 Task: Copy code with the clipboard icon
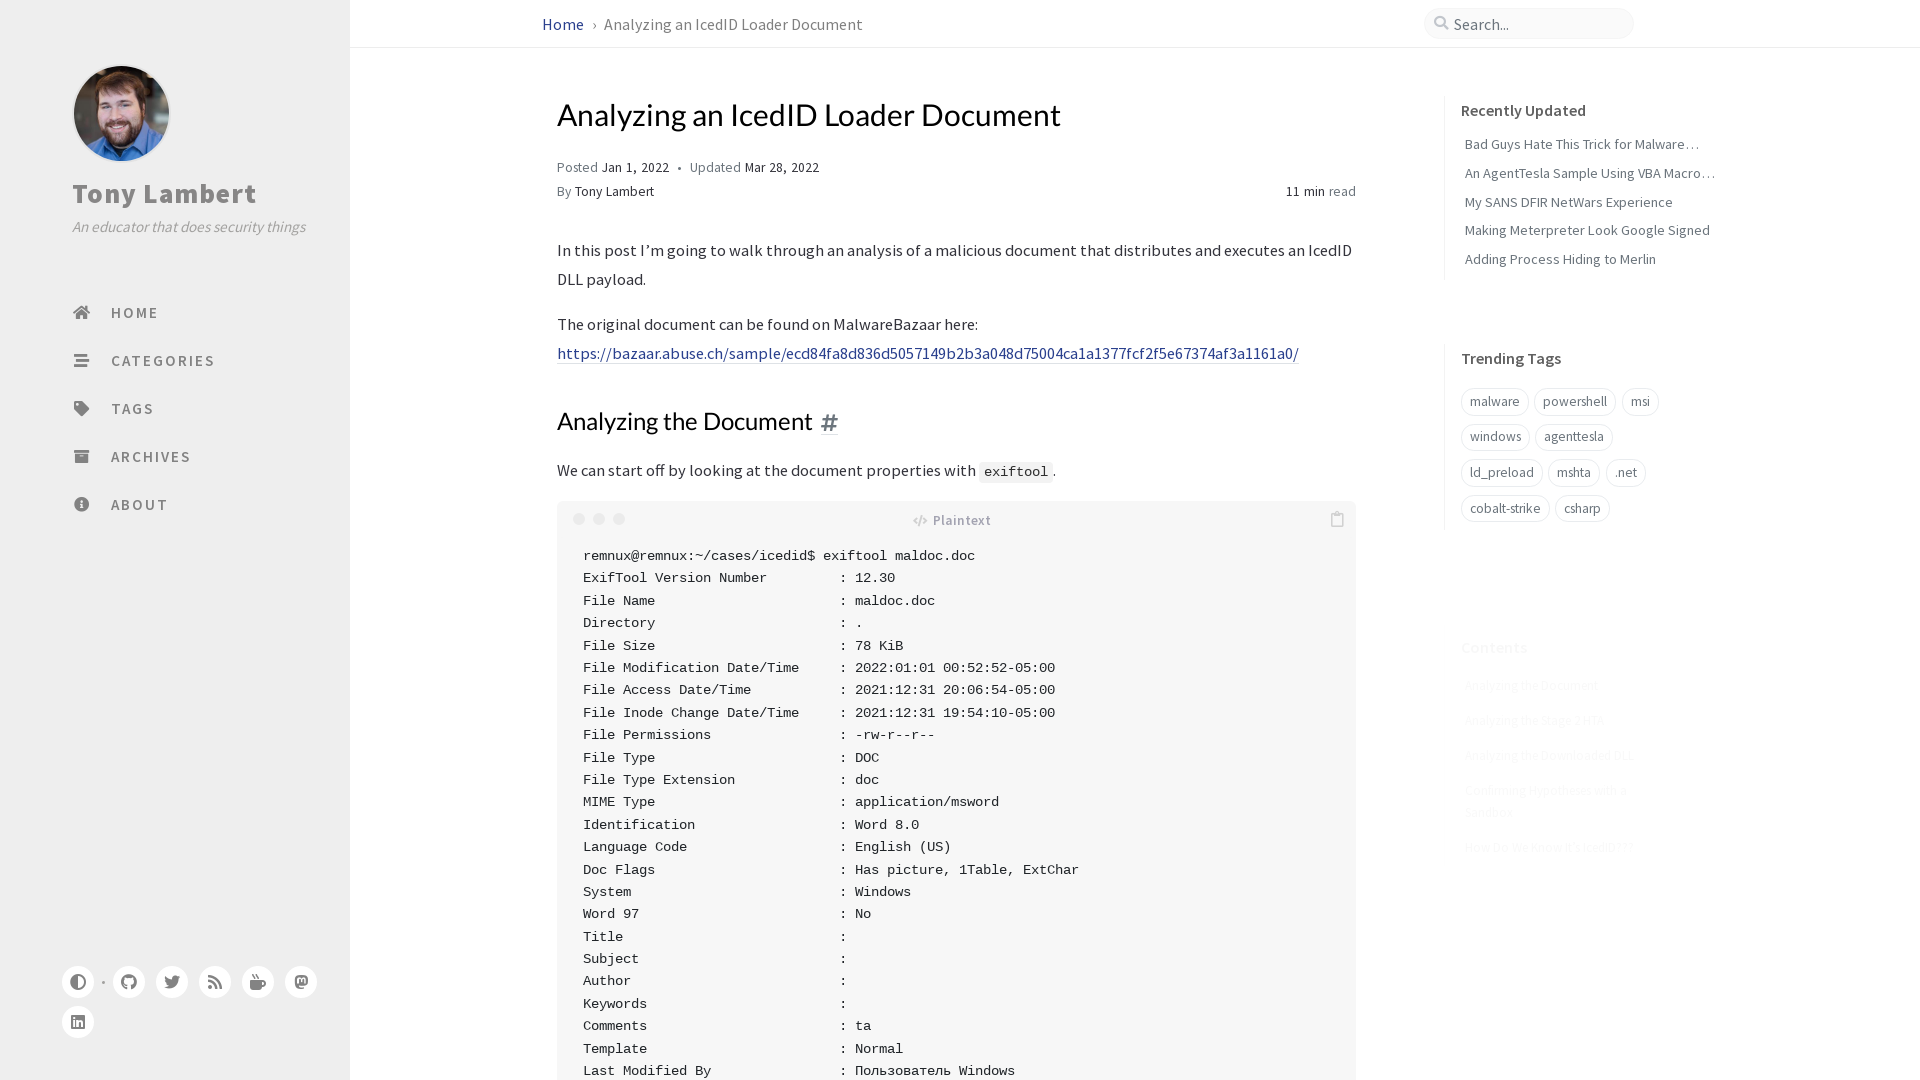(1337, 519)
